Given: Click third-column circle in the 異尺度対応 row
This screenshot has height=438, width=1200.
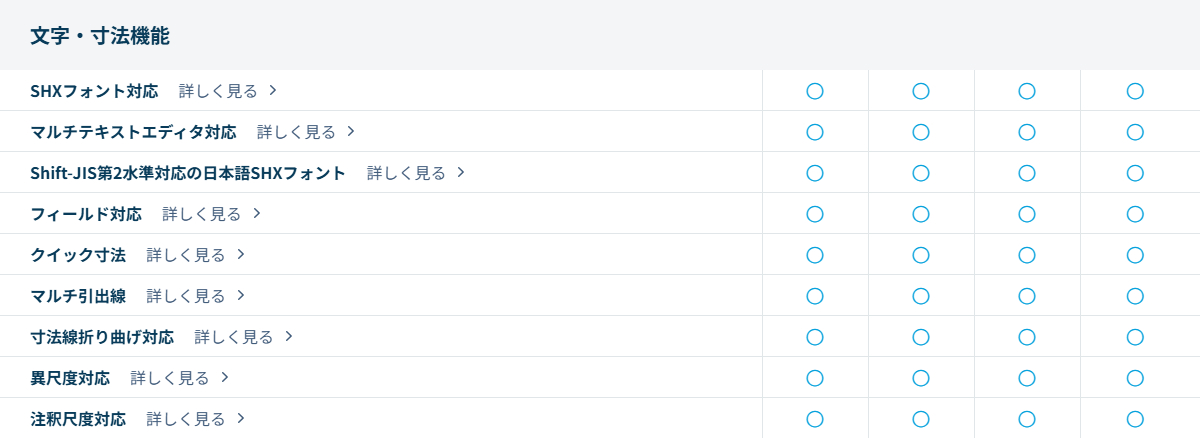Looking at the screenshot, I should (x=1027, y=378).
